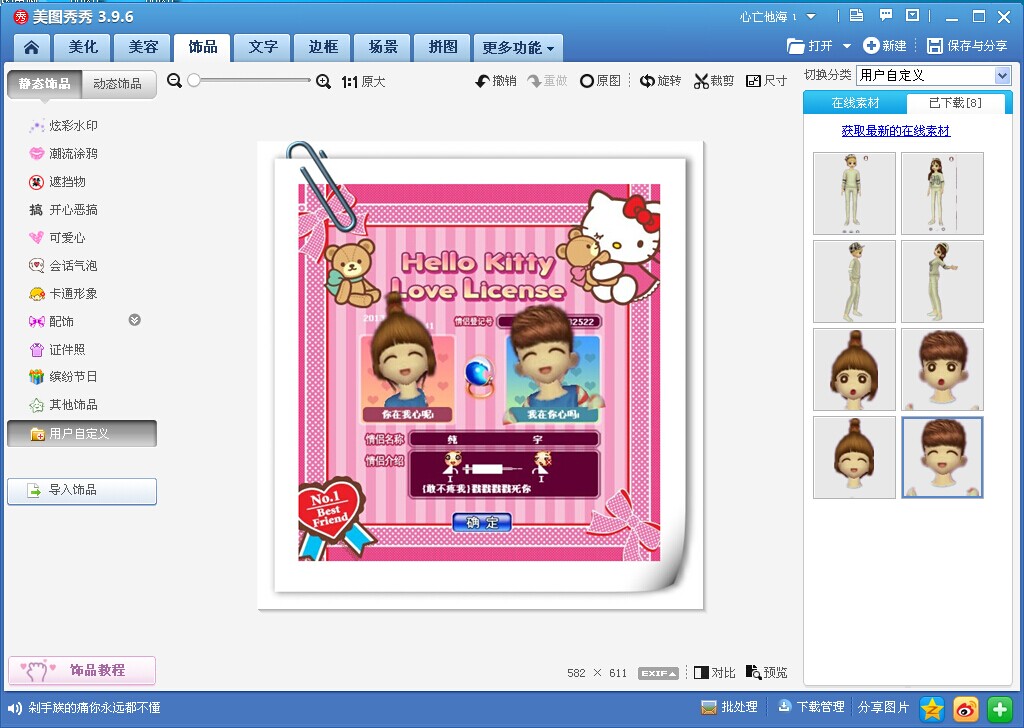Open the 拼图 tab
The width and height of the screenshot is (1024, 728).
(x=443, y=47)
